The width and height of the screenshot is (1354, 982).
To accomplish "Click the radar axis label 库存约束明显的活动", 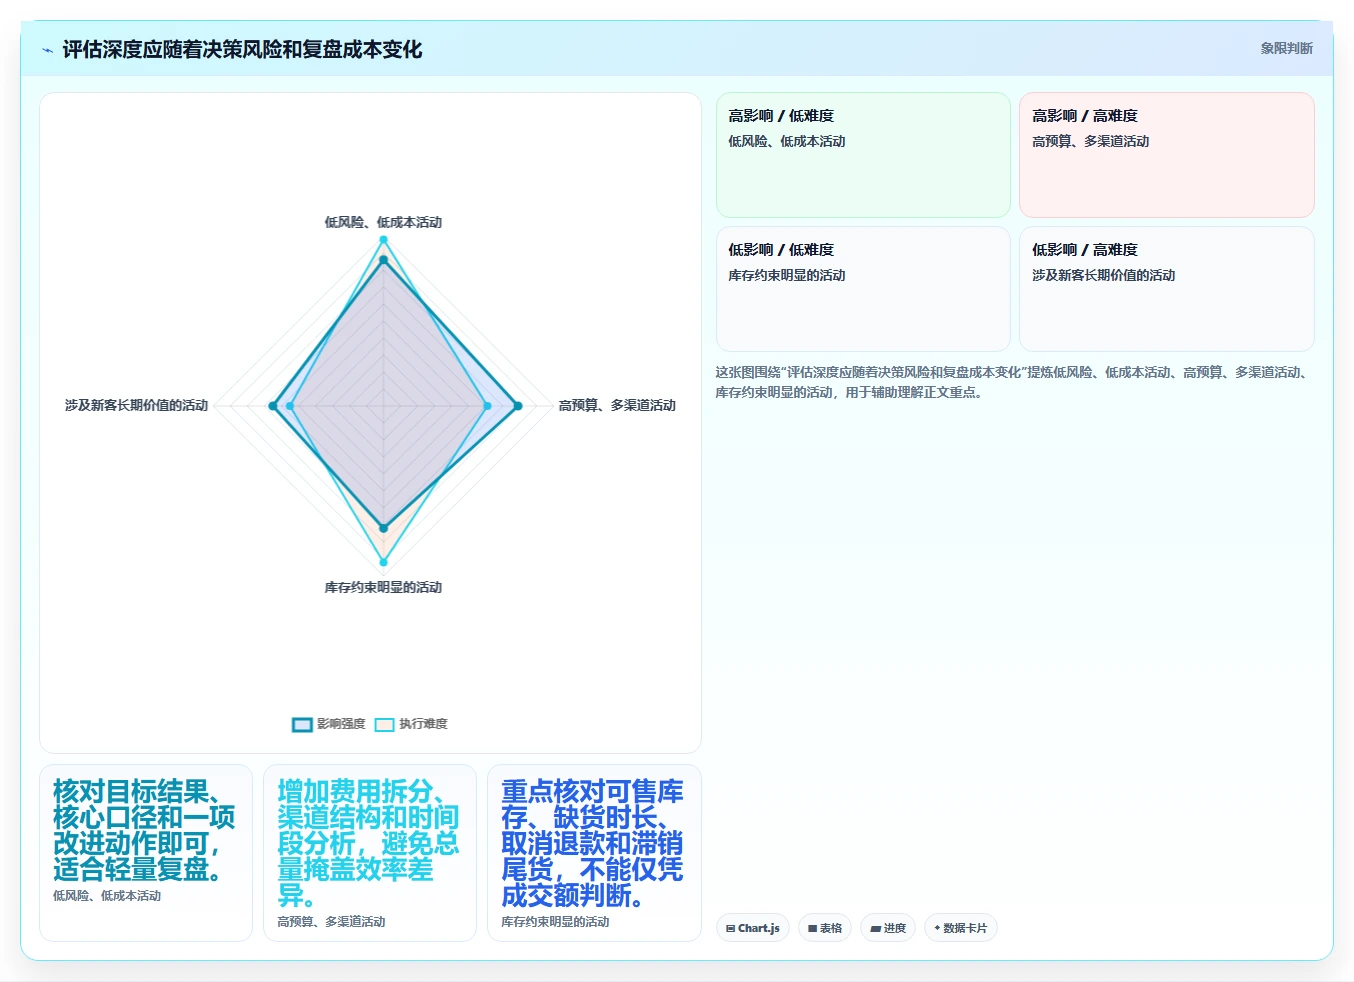I will point(383,587).
